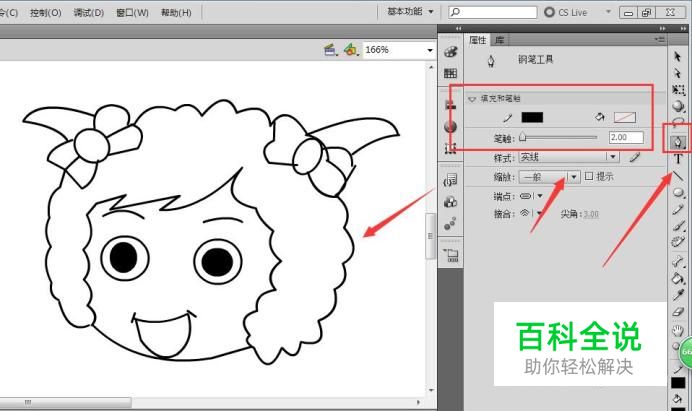Click the CS Live button
Image resolution: width=692 pixels, height=411 pixels.
coord(566,12)
